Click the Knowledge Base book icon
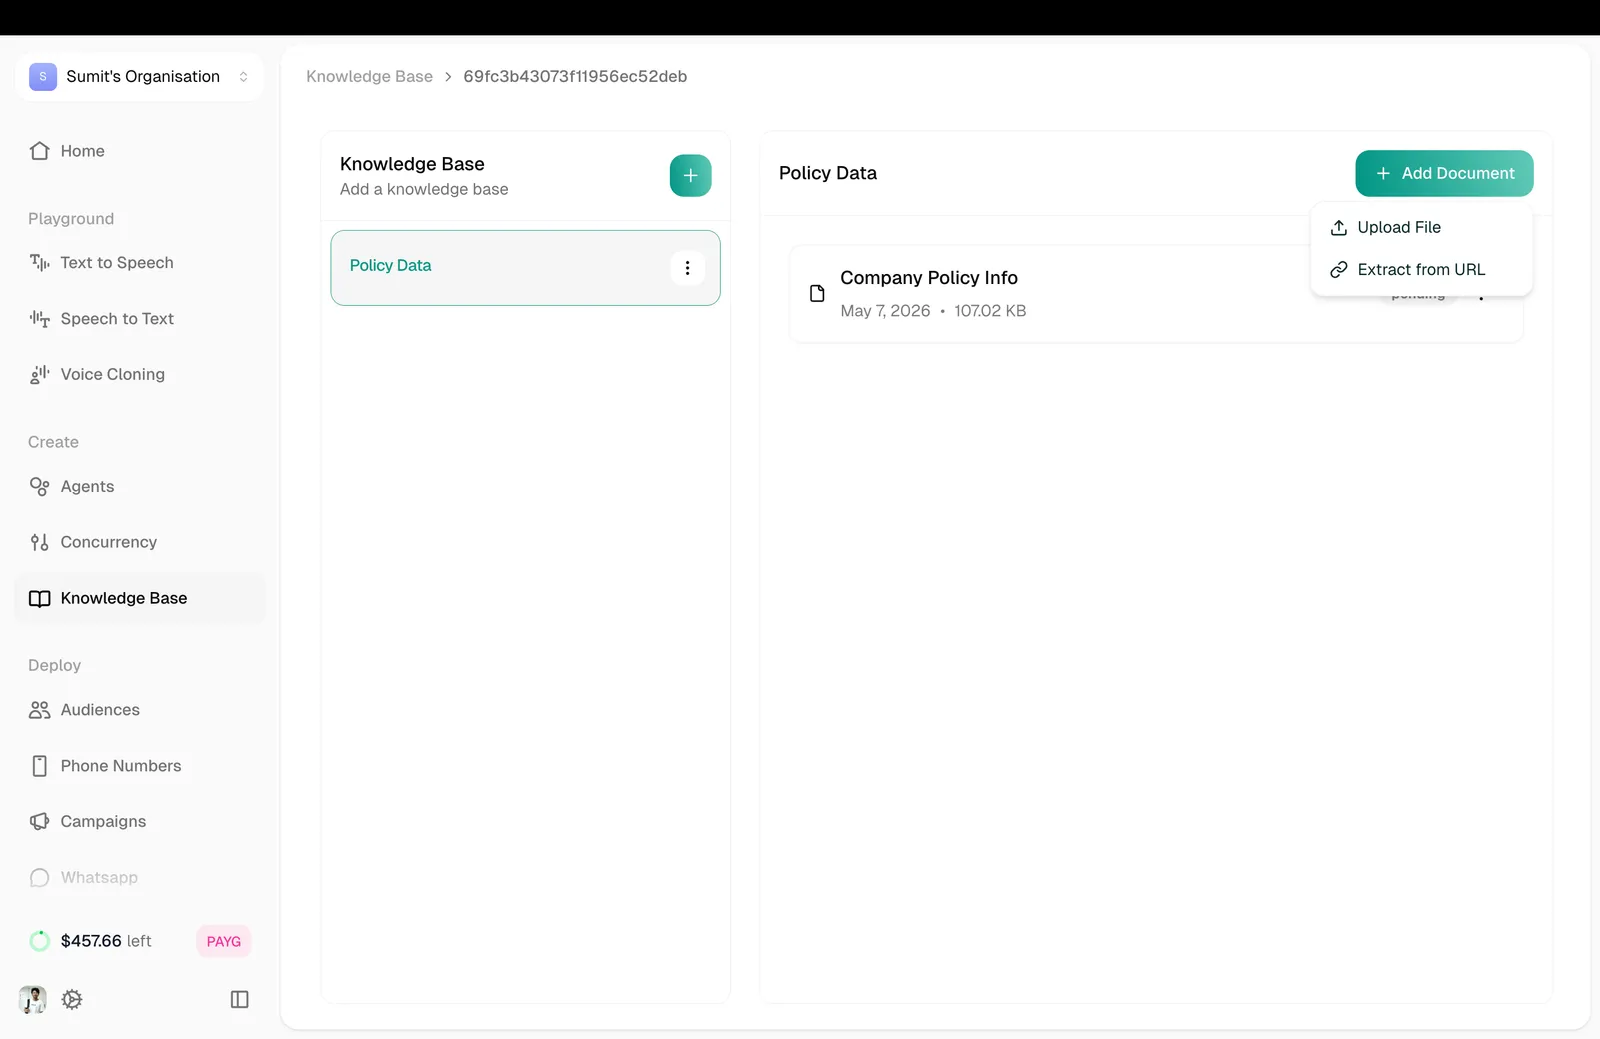This screenshot has height=1039, width=1600. point(39,598)
